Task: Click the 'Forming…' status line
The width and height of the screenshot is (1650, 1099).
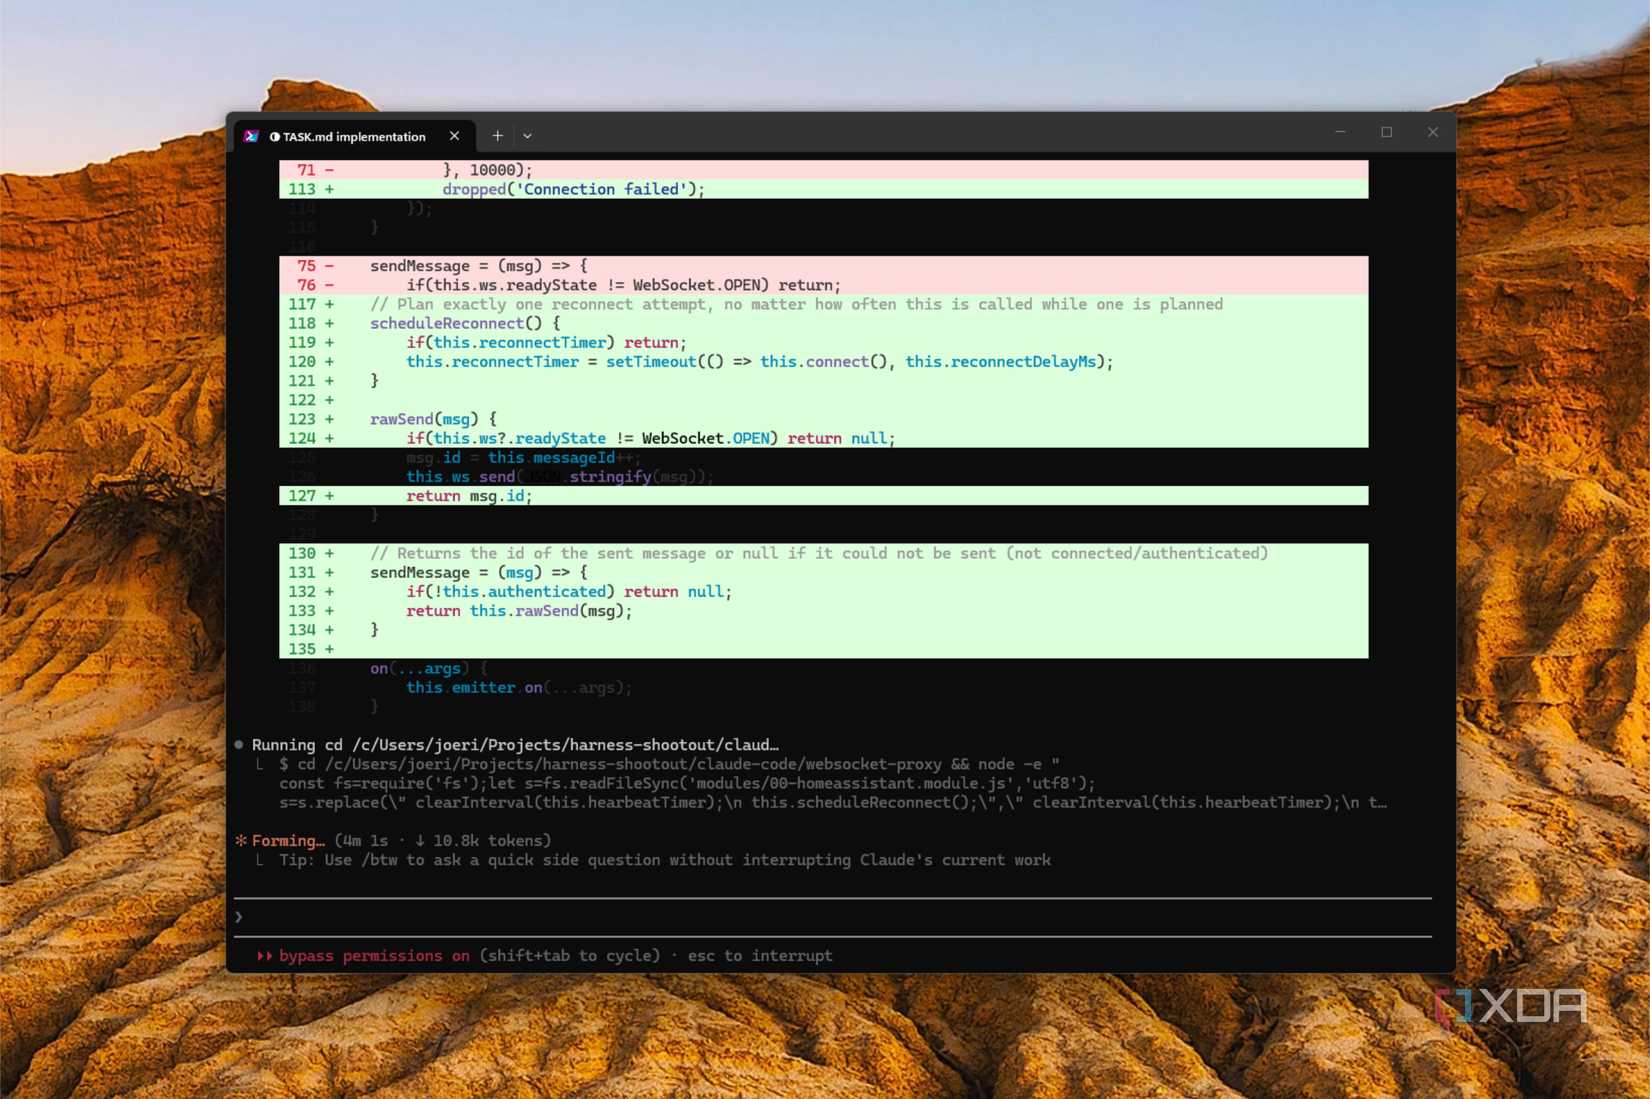Action: [393, 841]
